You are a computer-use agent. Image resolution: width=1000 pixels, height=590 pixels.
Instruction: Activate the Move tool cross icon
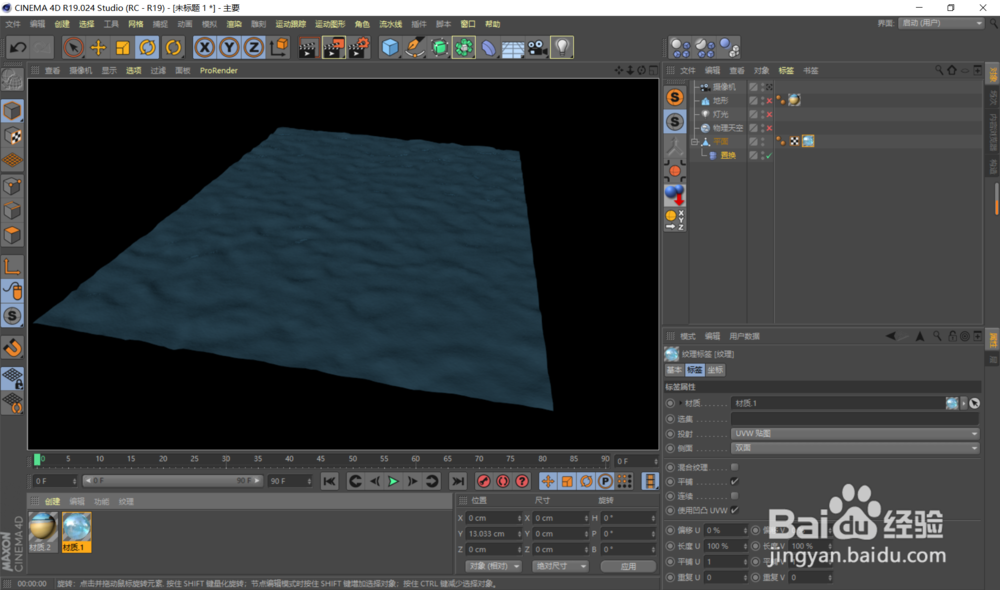(x=98, y=47)
